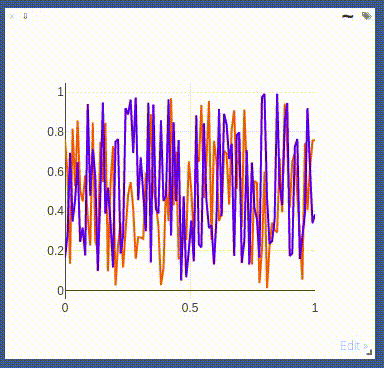Click x-axis label 1
The width and height of the screenshot is (384, 368).
(x=315, y=308)
